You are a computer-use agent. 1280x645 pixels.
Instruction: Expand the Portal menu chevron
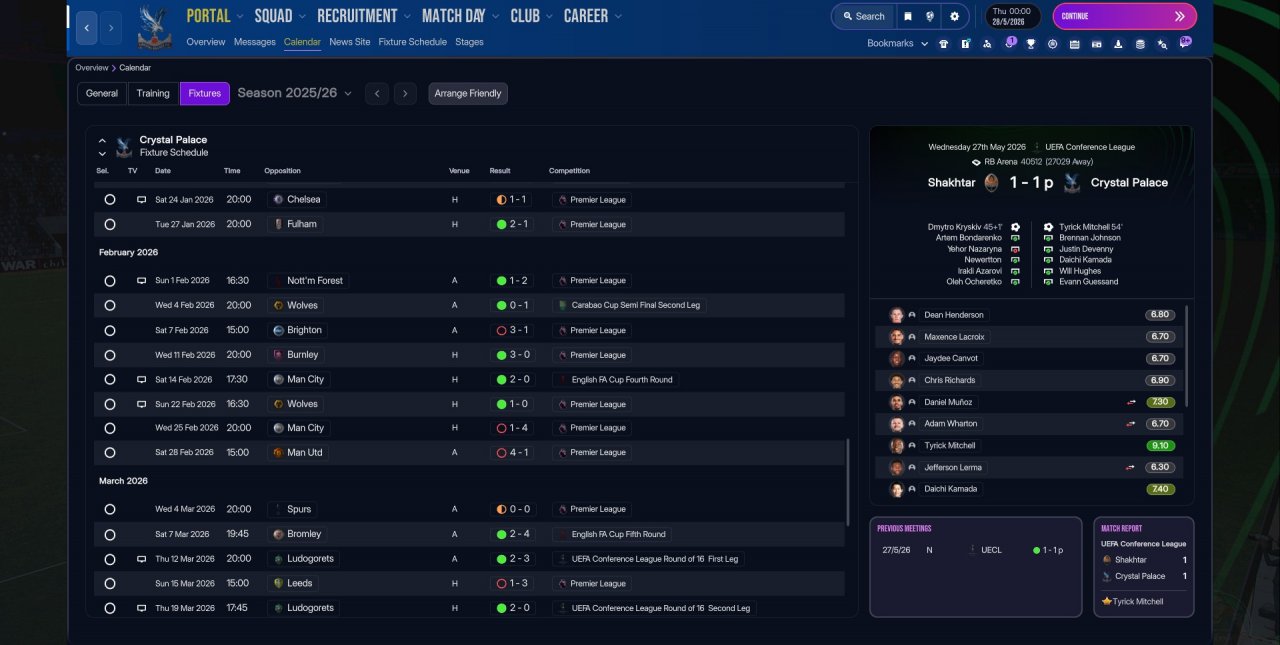coord(240,17)
